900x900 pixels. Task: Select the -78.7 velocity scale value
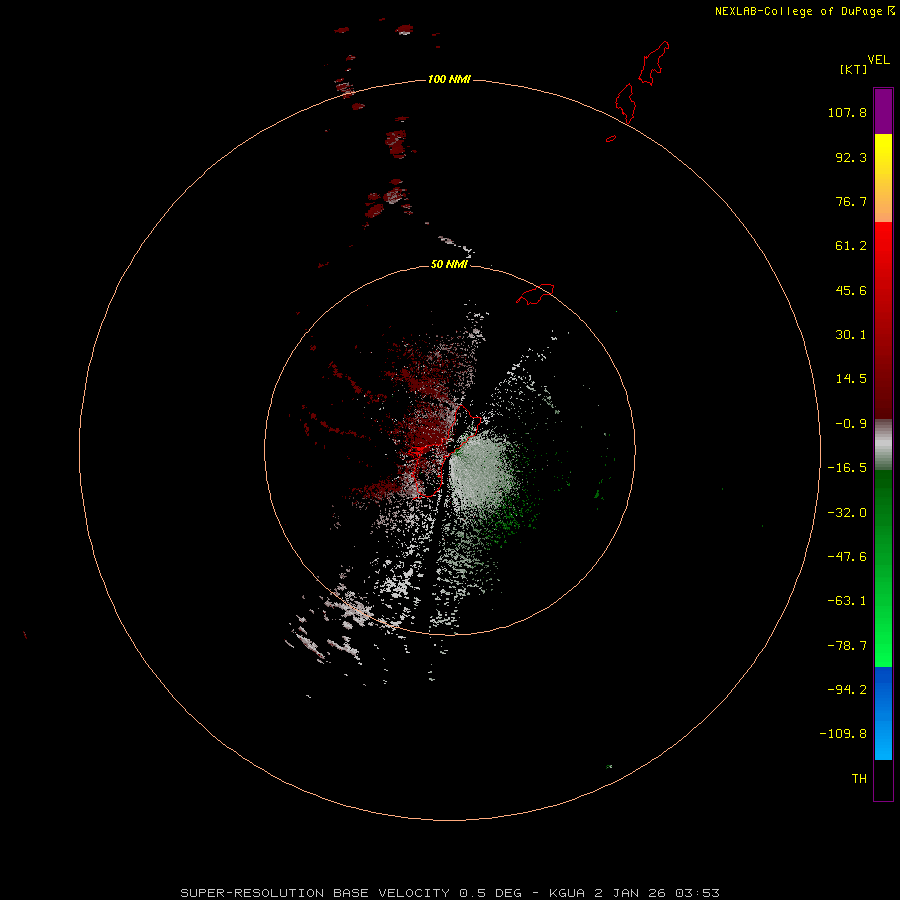tap(847, 646)
